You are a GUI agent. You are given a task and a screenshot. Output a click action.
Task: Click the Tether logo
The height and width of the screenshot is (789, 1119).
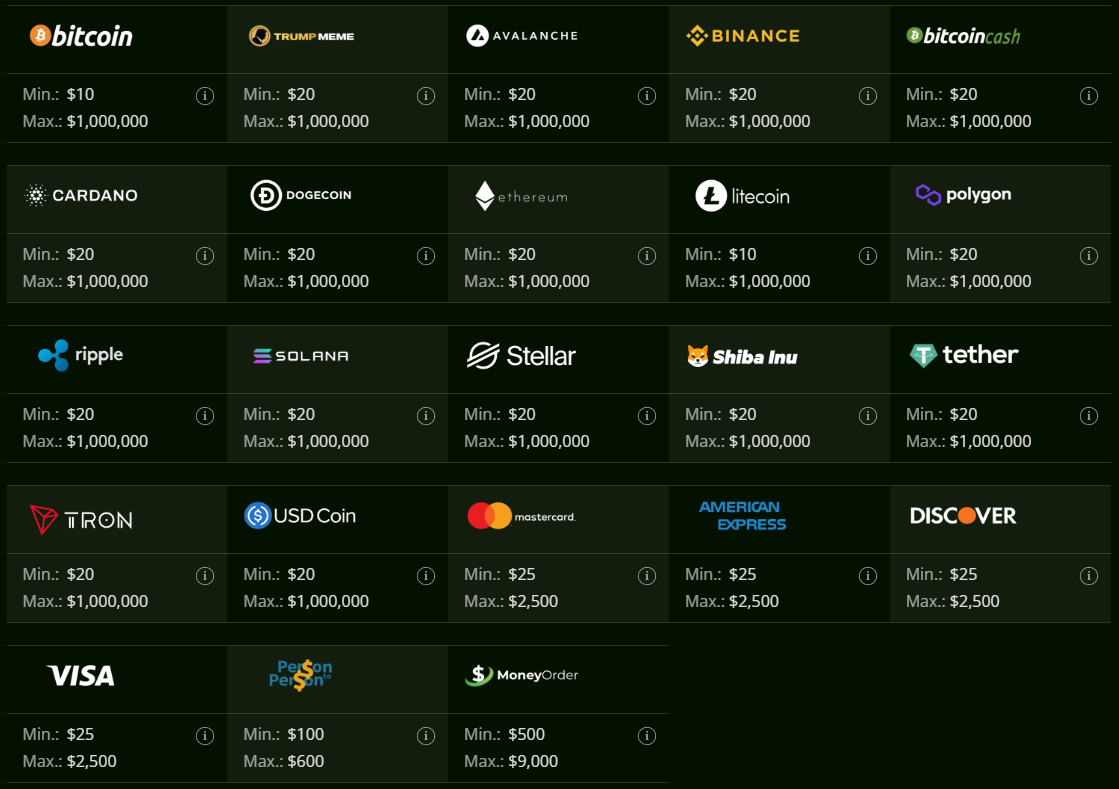click(964, 355)
